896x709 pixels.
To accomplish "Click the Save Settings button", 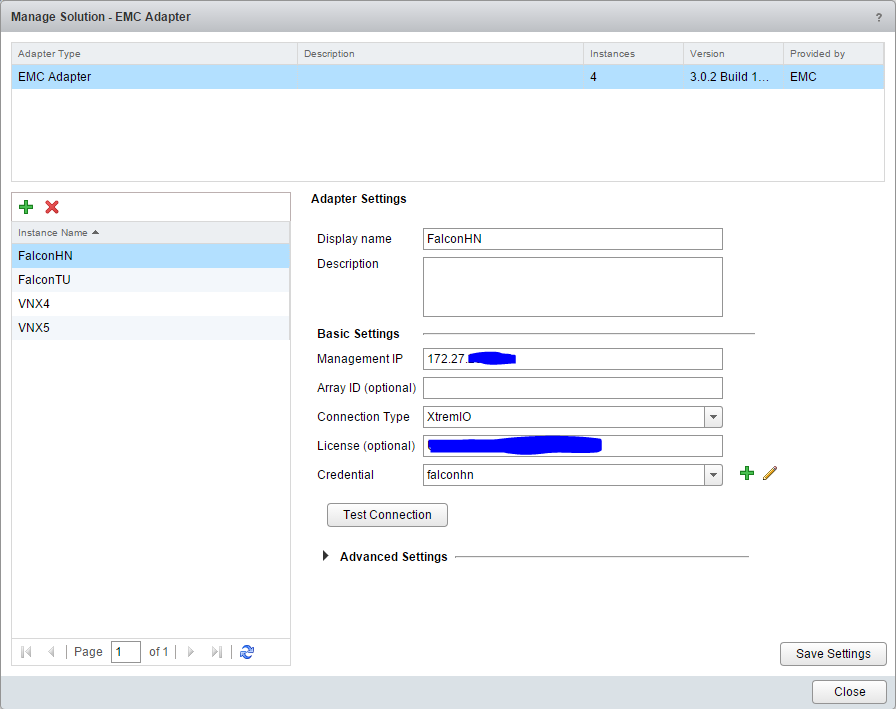I will (832, 654).
